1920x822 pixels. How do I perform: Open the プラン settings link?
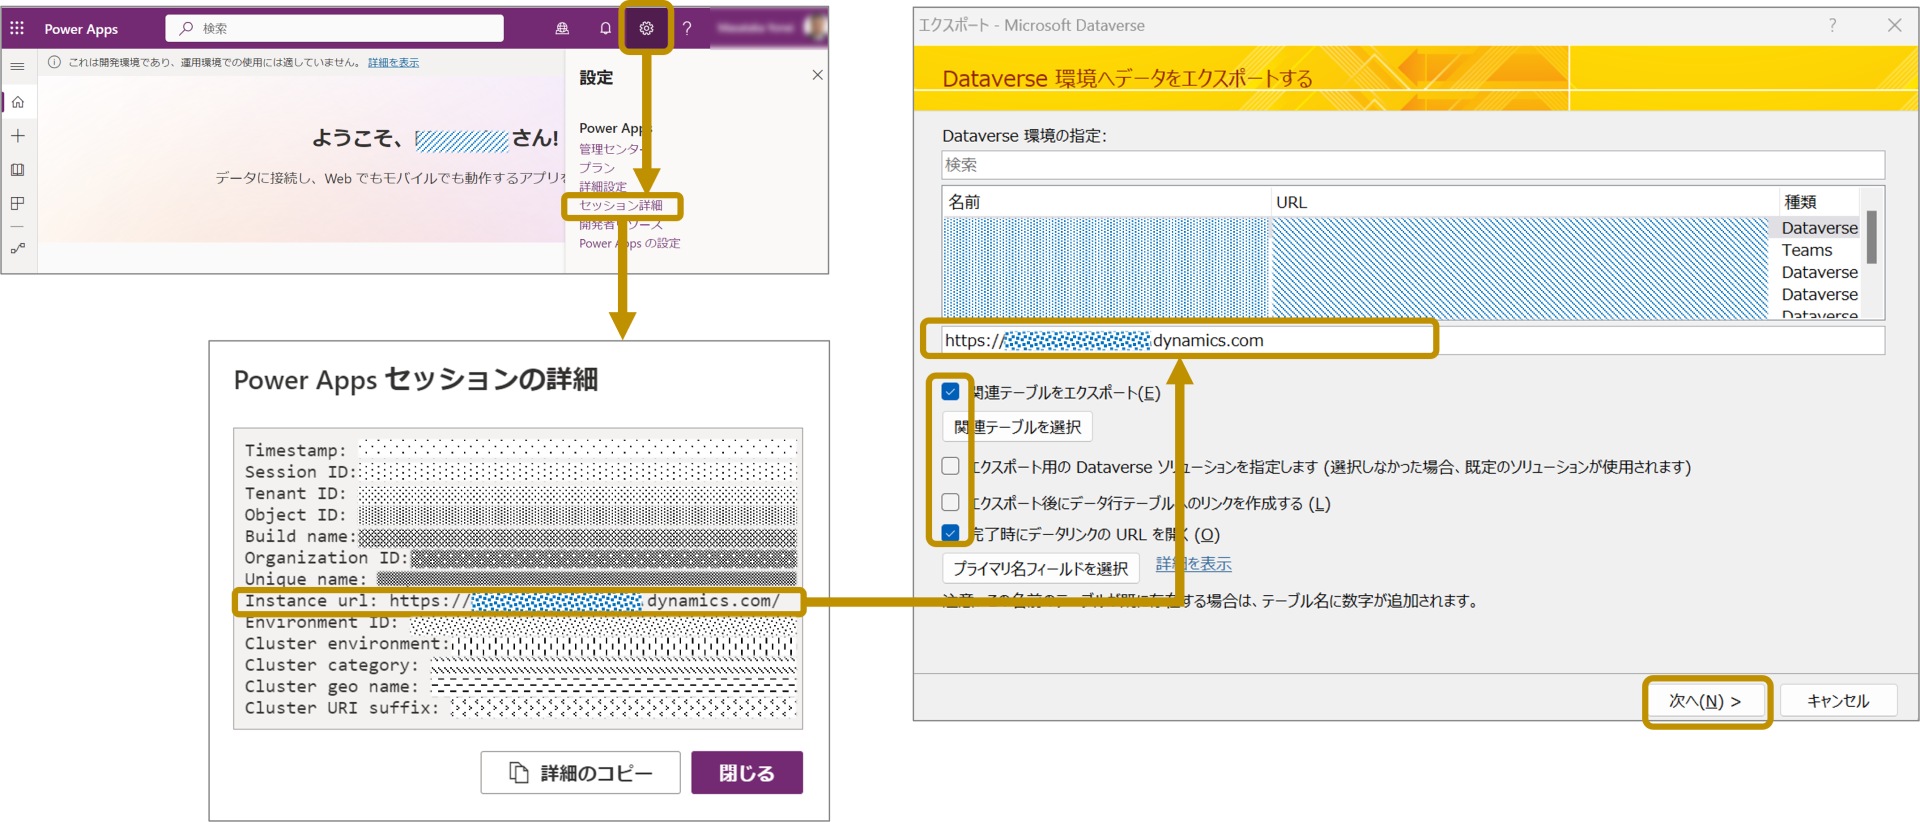click(x=597, y=168)
